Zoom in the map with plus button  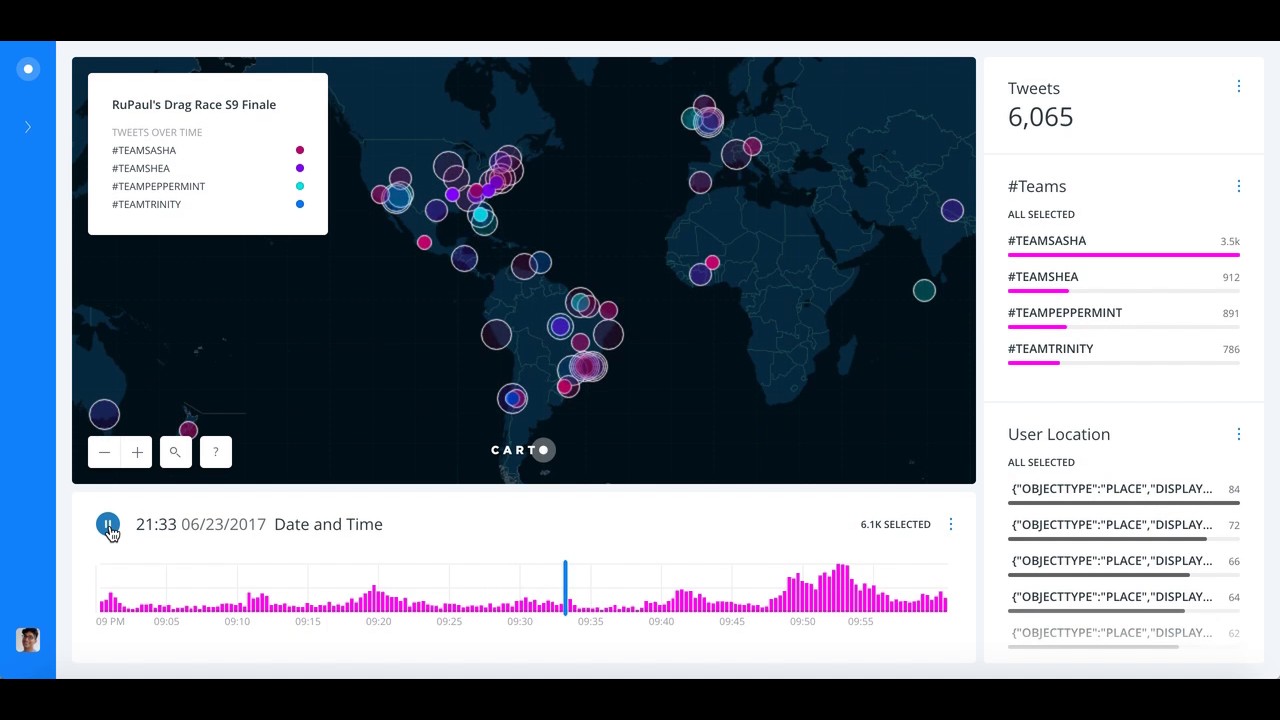pyautogui.click(x=137, y=452)
